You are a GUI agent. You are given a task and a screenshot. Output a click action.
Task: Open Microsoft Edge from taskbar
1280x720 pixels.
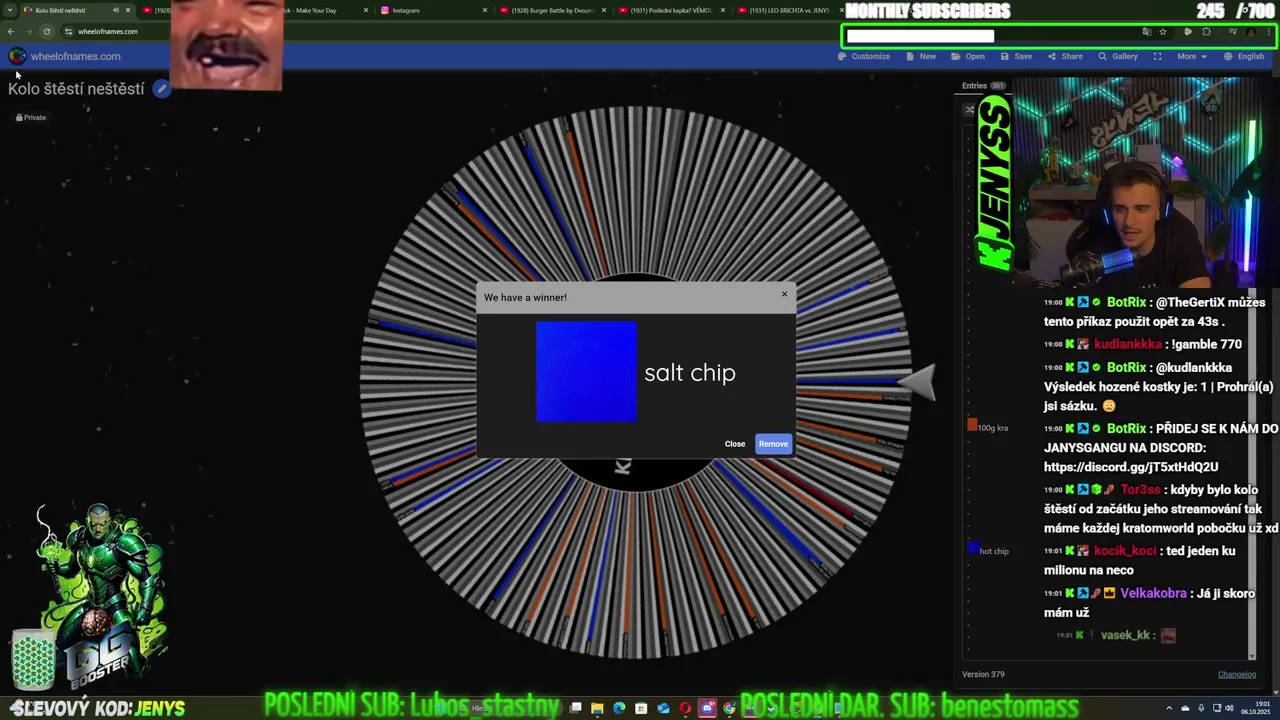pos(619,708)
